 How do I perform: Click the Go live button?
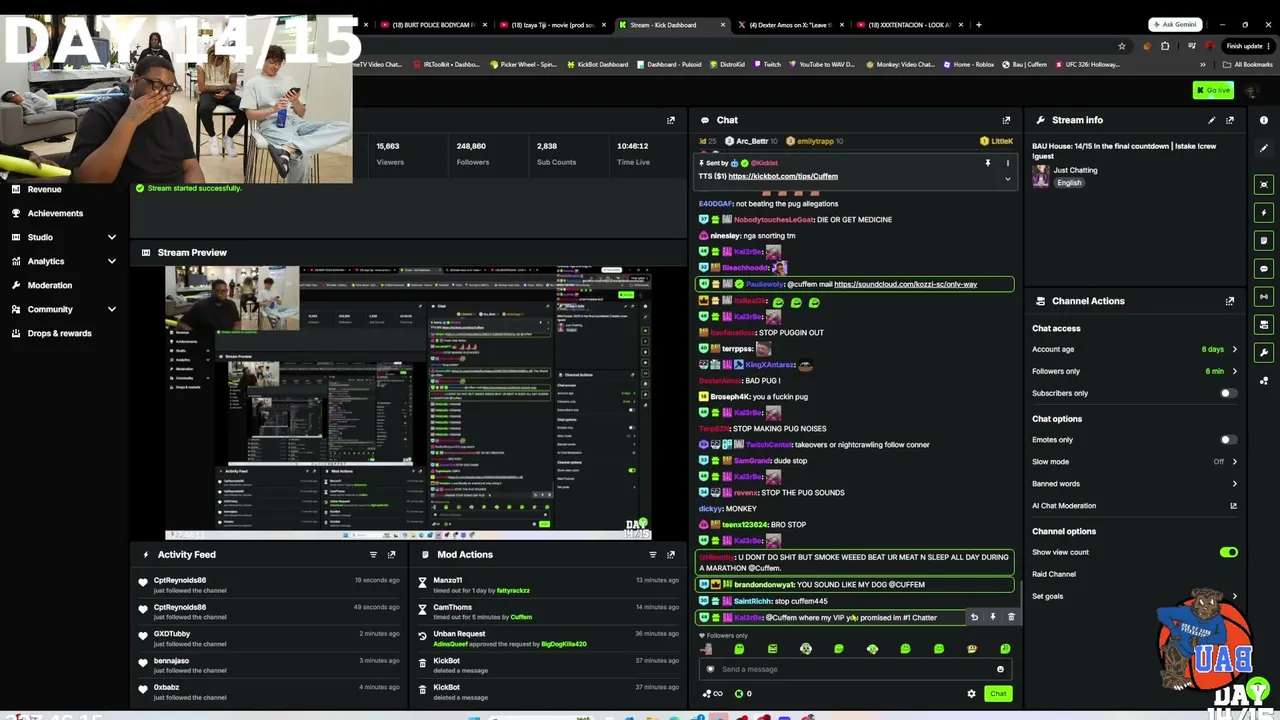[1213, 90]
